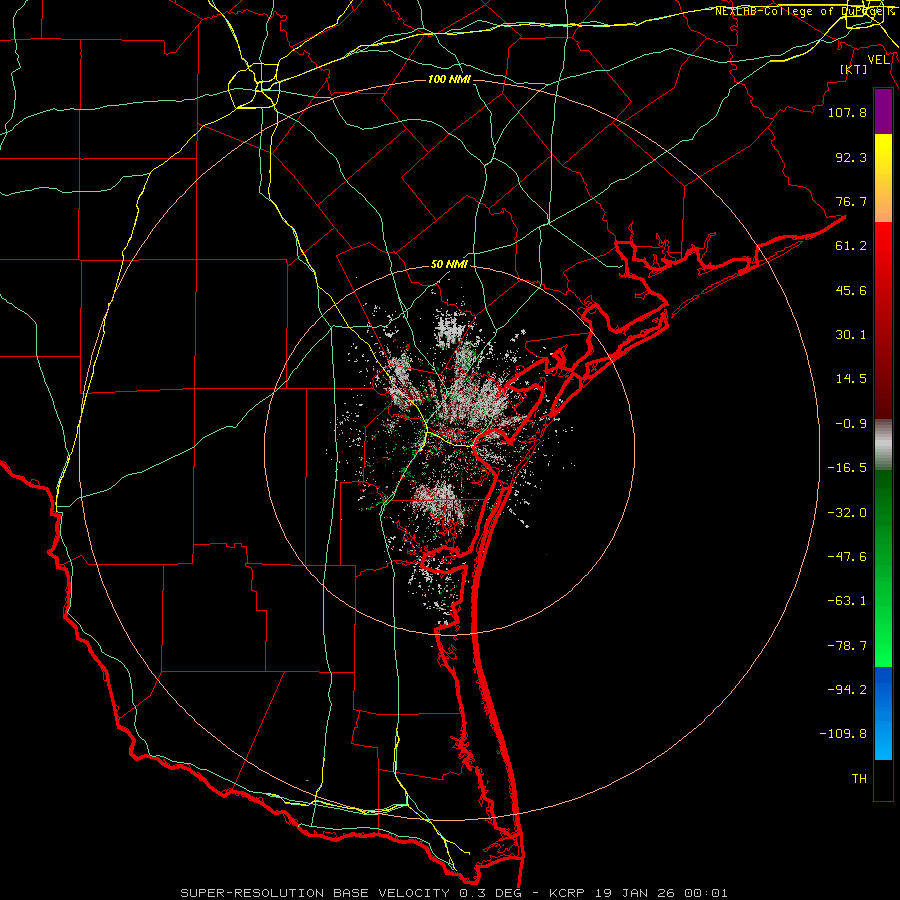
Task: Click the -32.0 velocity scale value
Action: click(847, 513)
